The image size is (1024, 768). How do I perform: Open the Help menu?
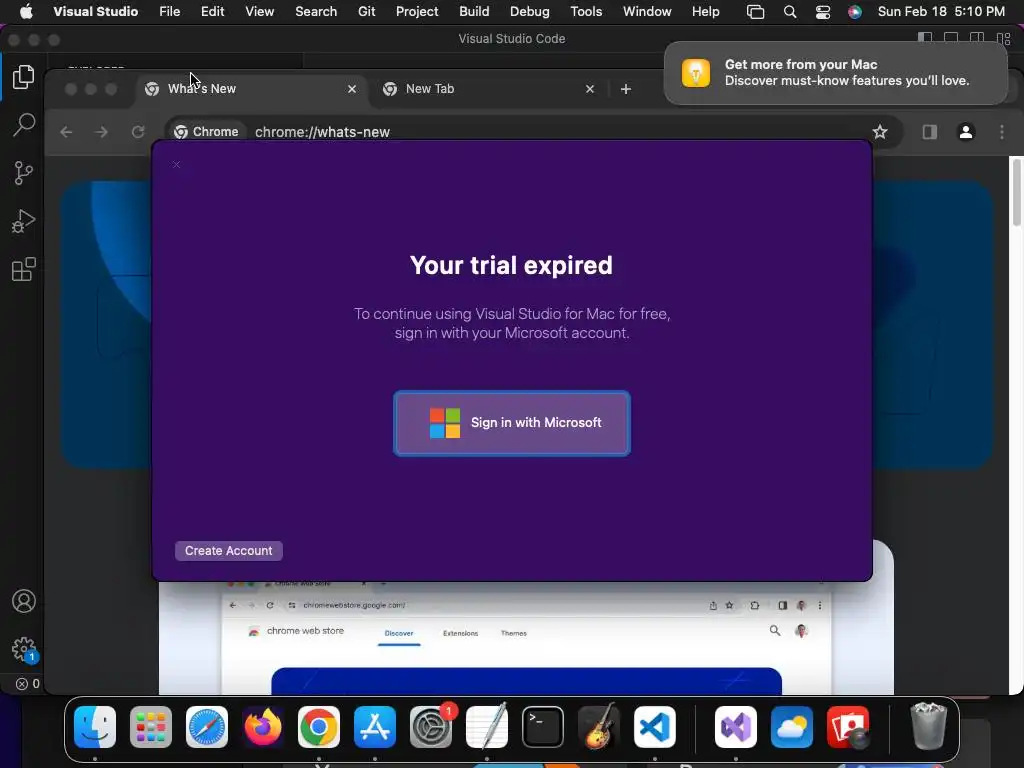[x=705, y=12]
